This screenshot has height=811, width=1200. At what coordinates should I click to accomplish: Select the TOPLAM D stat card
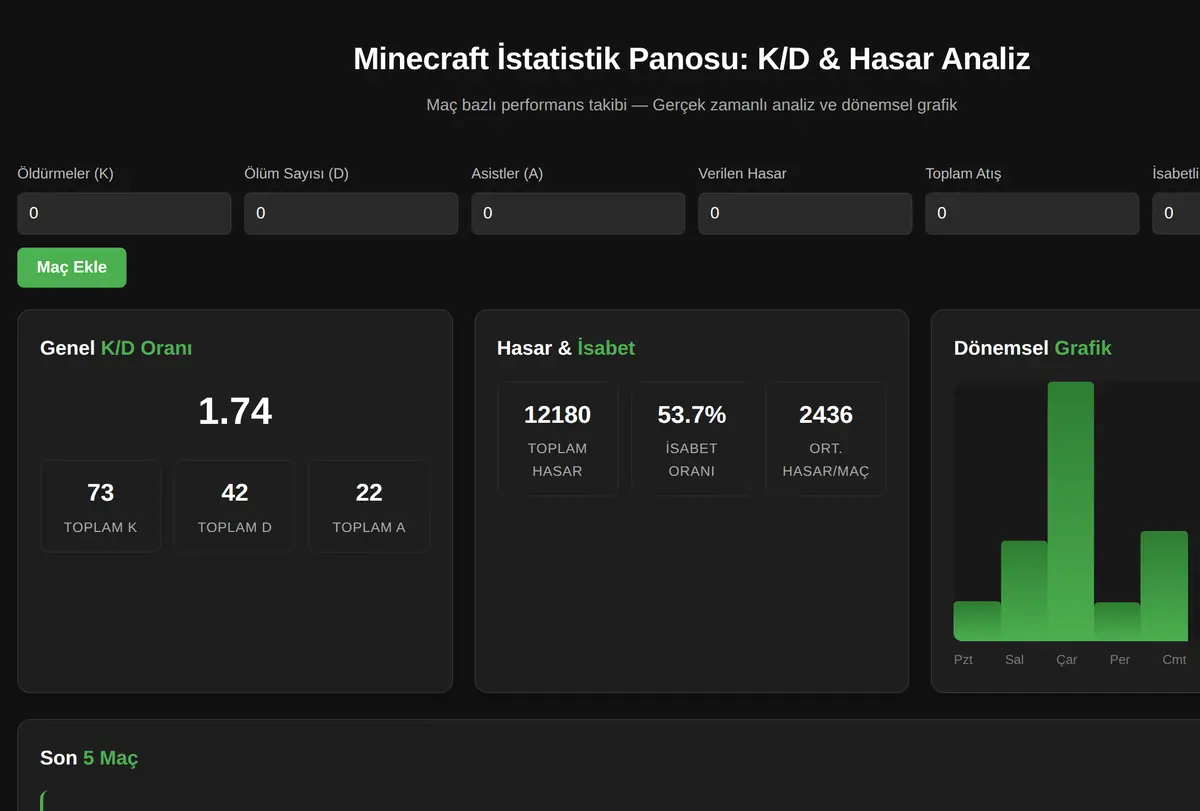(235, 506)
